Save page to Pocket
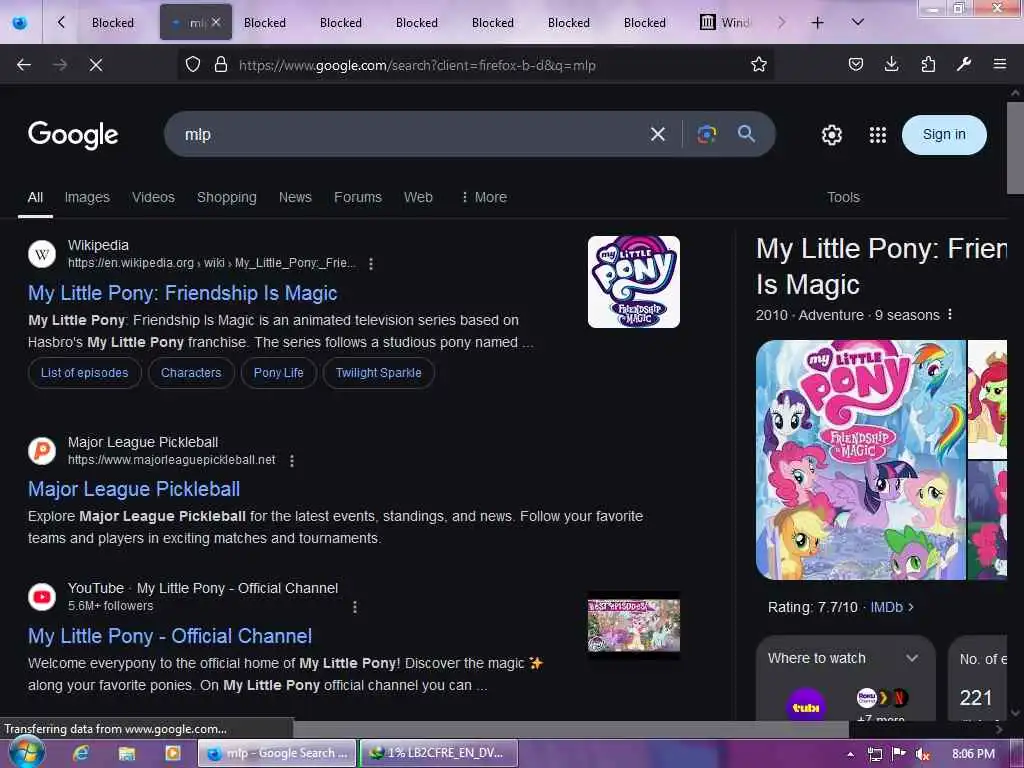 856,65
